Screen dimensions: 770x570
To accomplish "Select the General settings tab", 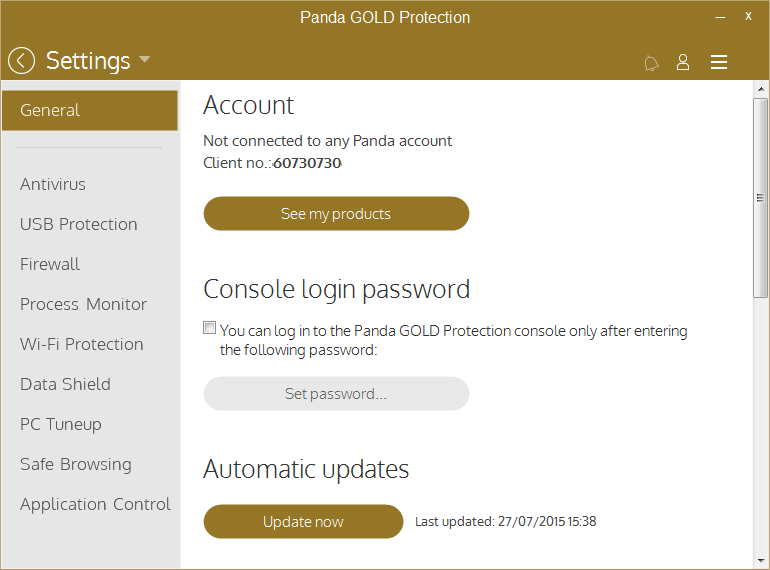I will 89,110.
